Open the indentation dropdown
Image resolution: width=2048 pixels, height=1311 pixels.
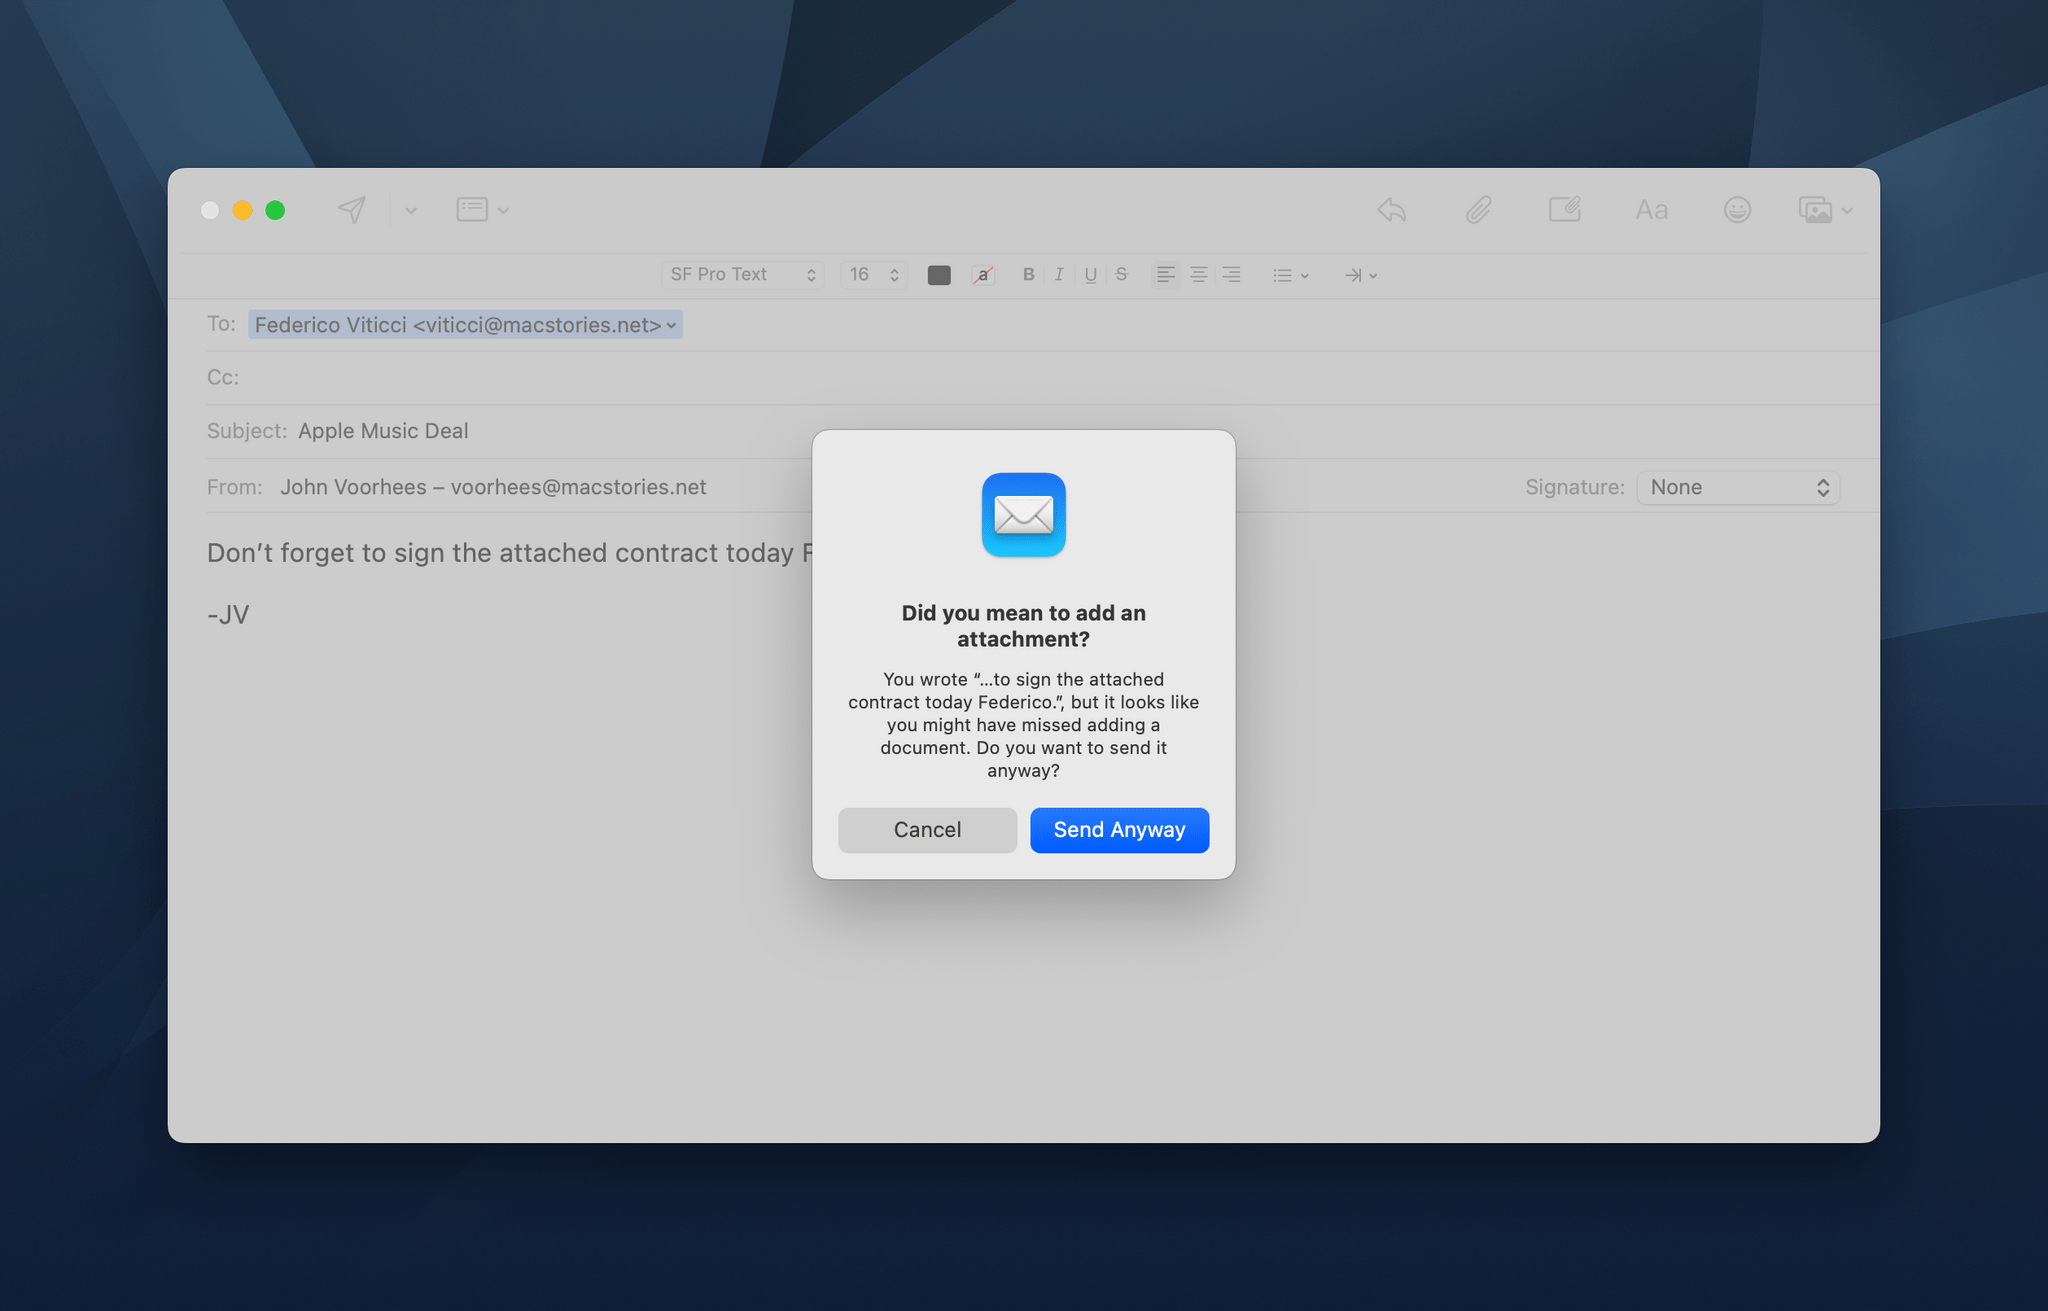[1361, 275]
